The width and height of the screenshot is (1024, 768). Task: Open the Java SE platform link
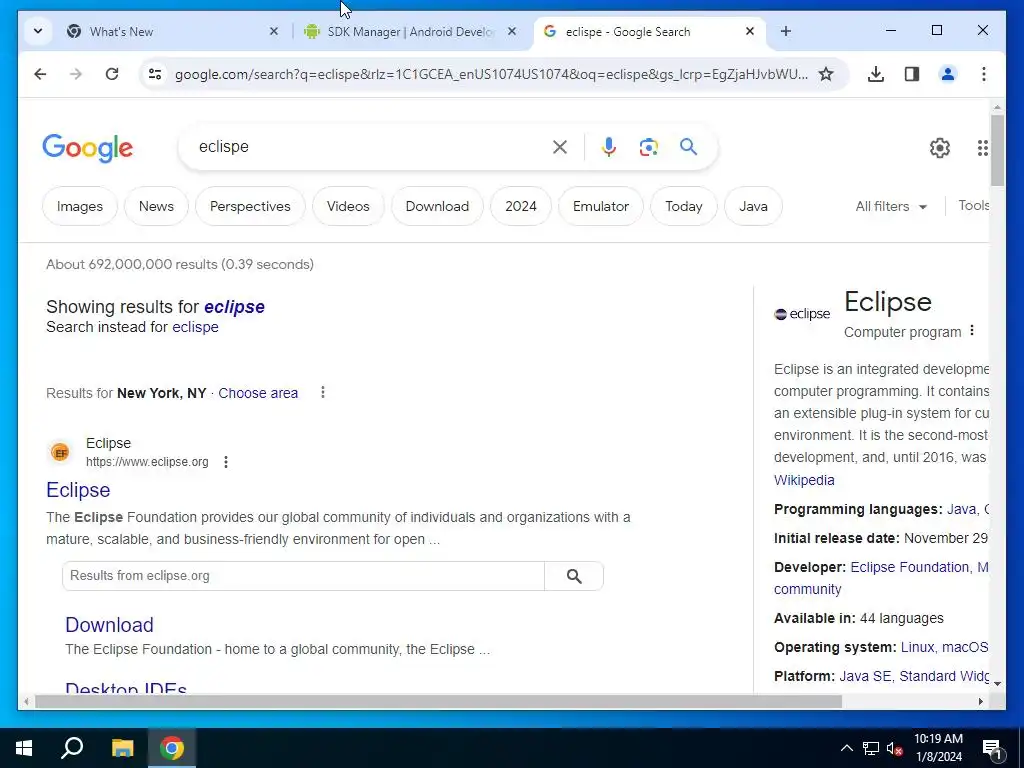(865, 676)
